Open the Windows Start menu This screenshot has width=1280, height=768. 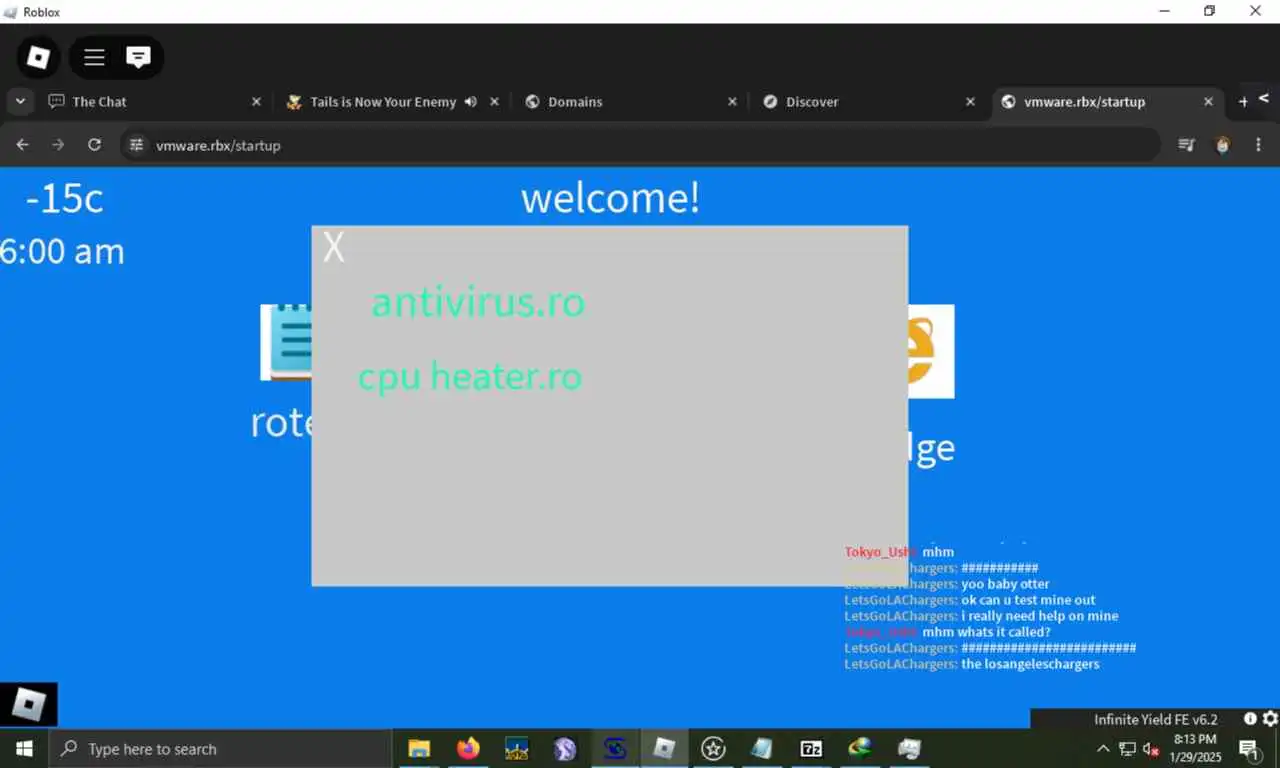pyautogui.click(x=24, y=748)
